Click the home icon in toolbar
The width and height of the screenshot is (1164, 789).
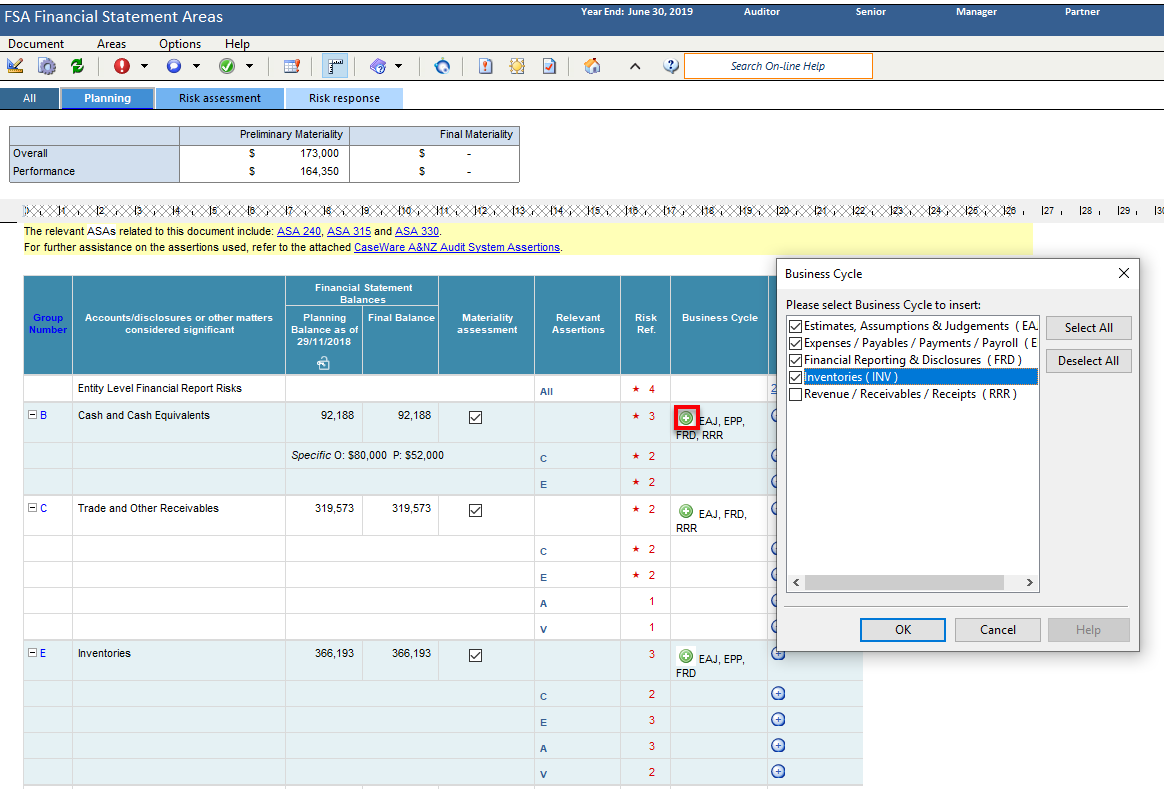pyautogui.click(x=592, y=66)
